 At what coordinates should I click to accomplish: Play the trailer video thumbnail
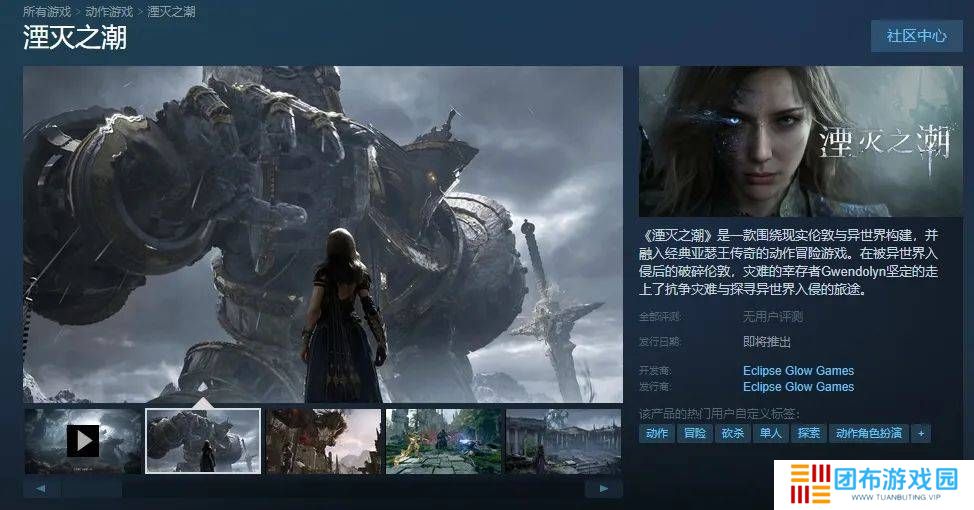point(83,441)
